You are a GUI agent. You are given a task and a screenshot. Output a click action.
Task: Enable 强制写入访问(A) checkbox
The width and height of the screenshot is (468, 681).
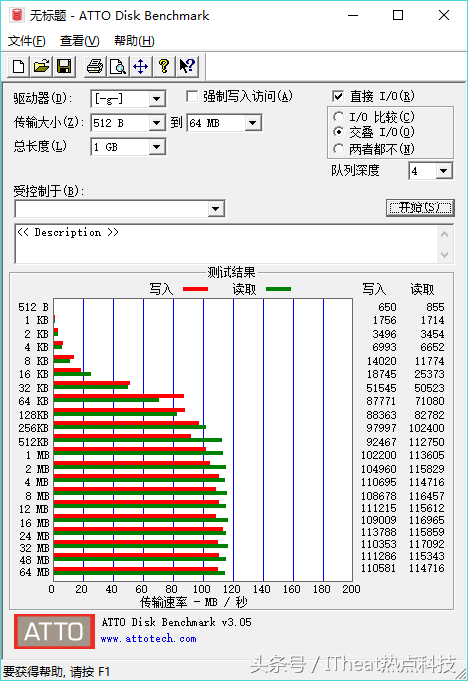(x=192, y=96)
